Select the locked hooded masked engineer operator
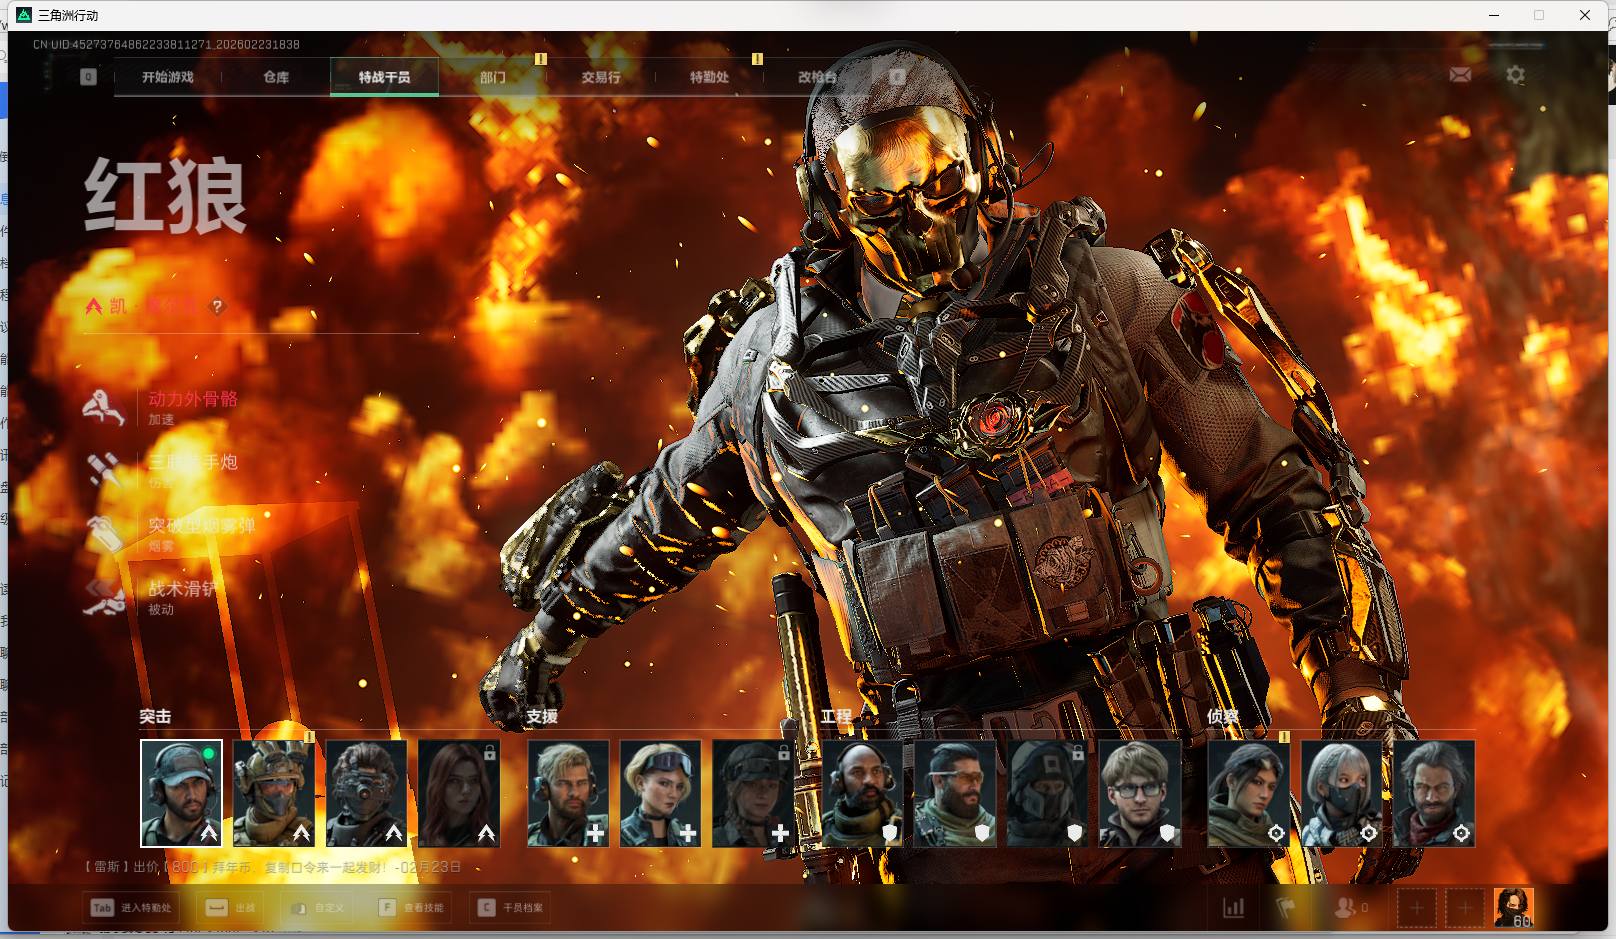This screenshot has height=939, width=1616. [x=1047, y=793]
